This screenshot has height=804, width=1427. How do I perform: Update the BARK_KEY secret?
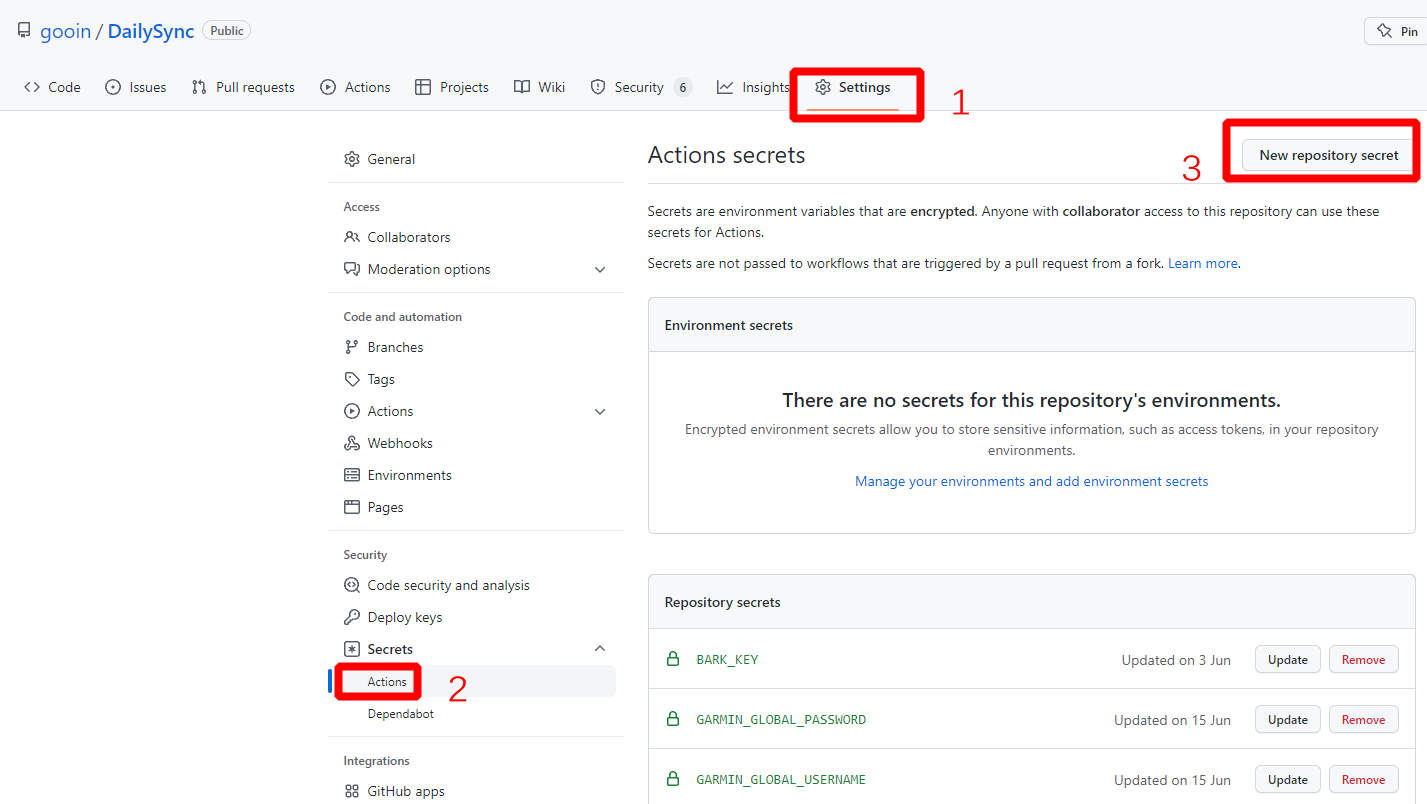click(x=1288, y=659)
